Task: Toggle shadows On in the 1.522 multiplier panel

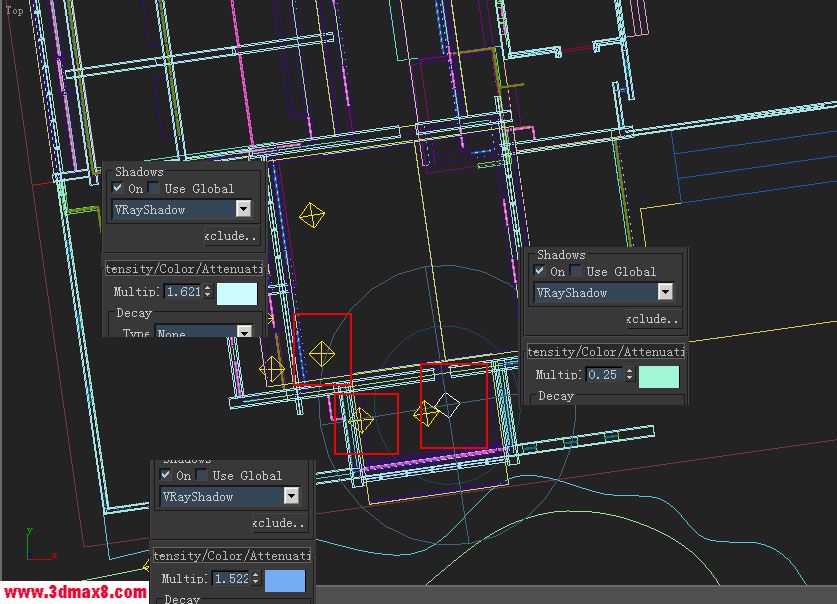Action: tap(165, 474)
